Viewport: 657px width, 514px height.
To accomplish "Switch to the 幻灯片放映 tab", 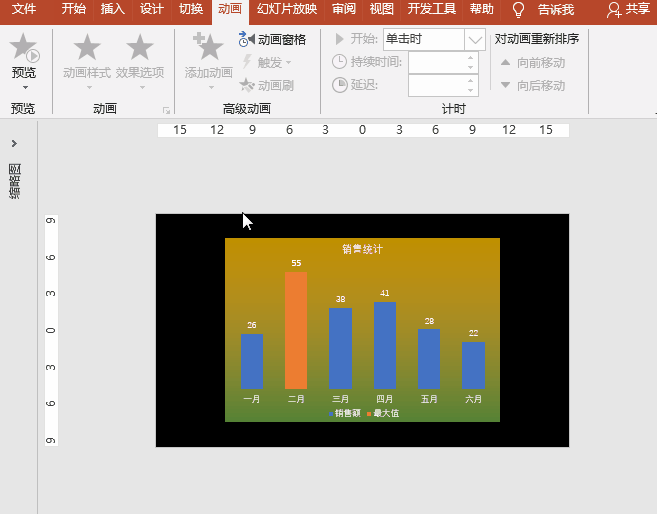I will pos(287,9).
